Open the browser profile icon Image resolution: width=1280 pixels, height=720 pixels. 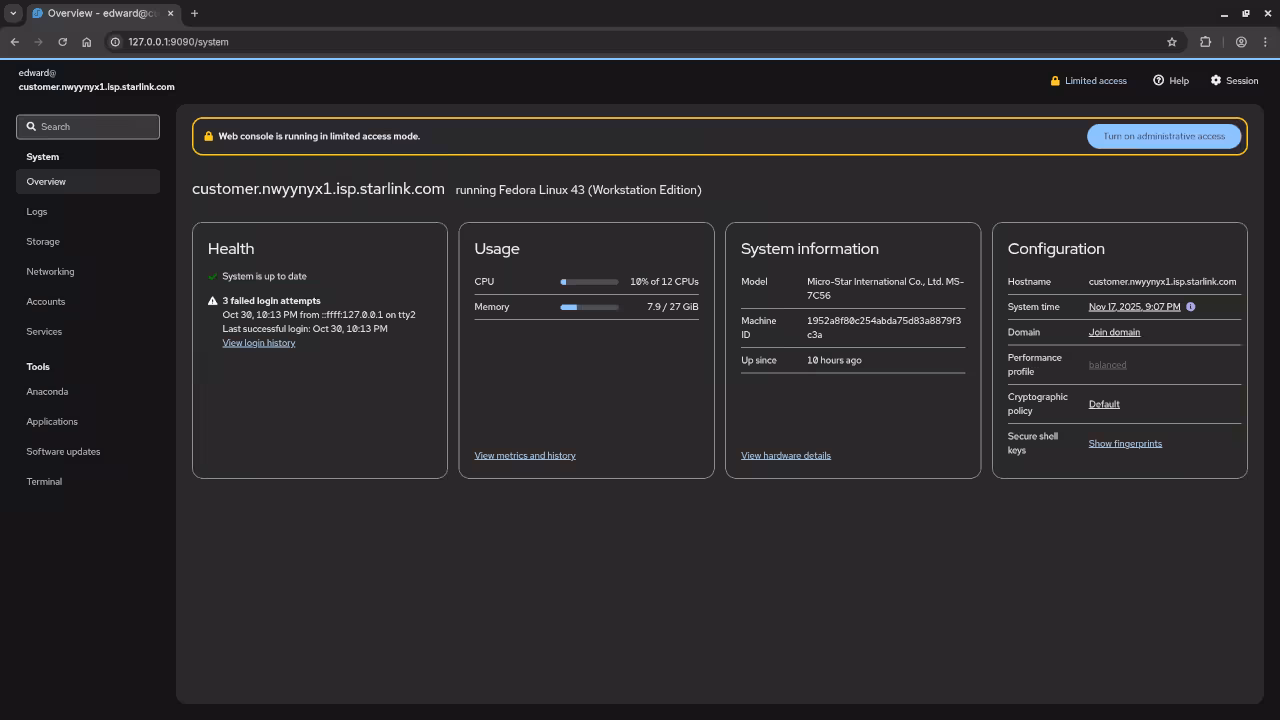click(x=1241, y=42)
